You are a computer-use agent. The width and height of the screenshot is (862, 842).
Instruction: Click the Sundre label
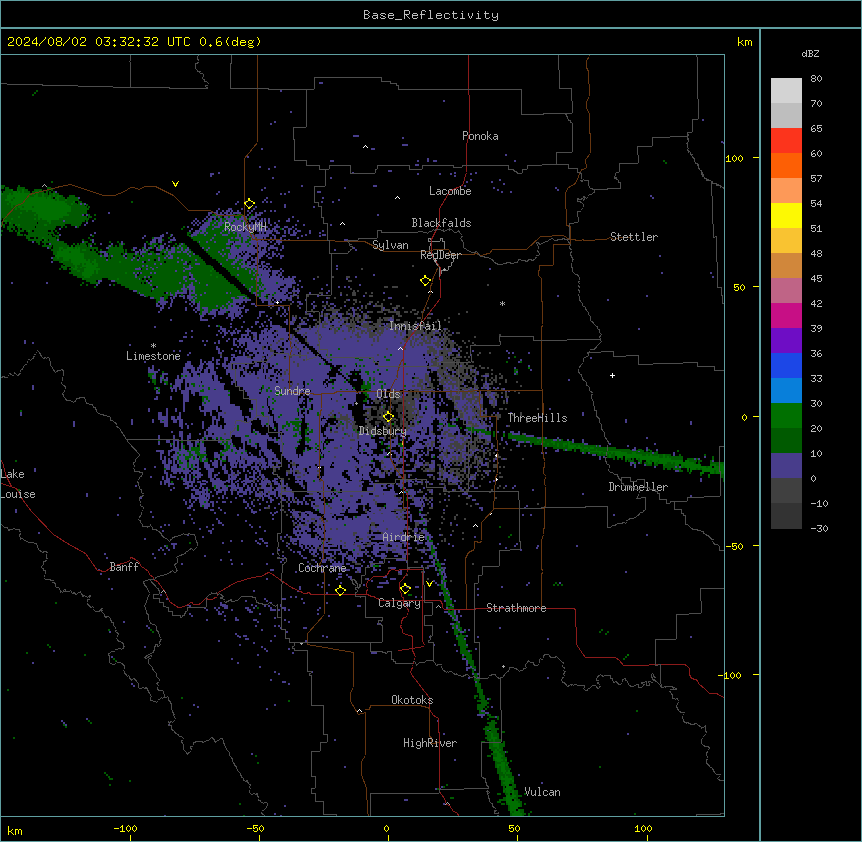pyautogui.click(x=292, y=391)
